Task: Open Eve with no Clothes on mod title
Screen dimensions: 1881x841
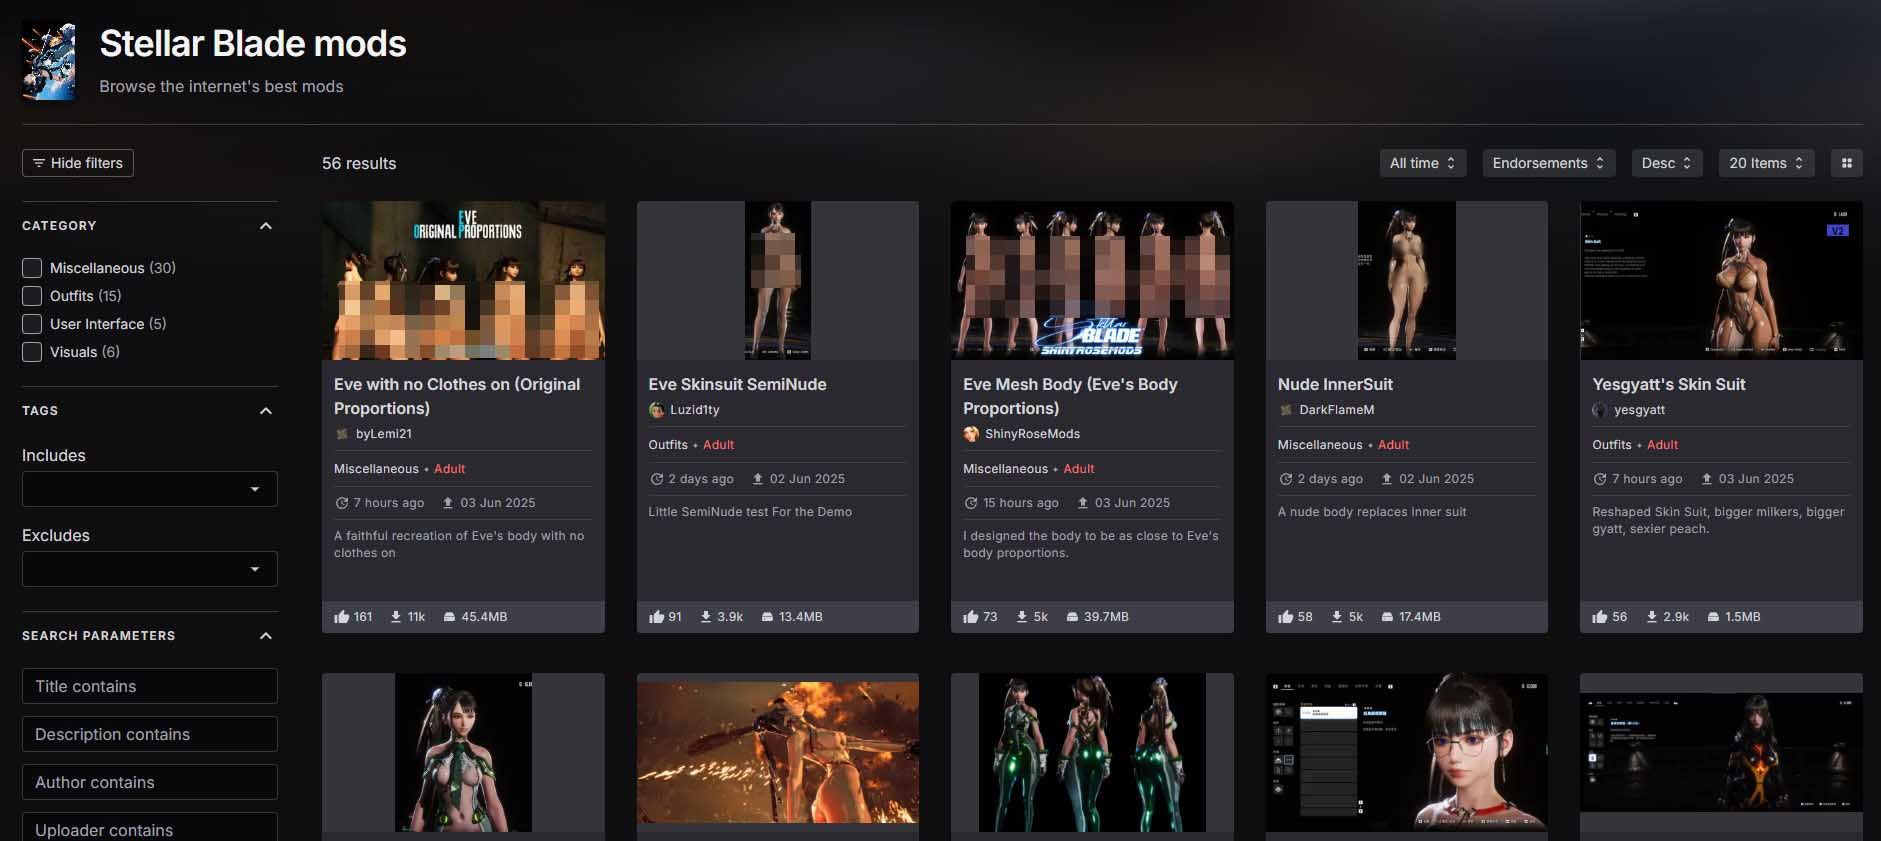Action: [x=457, y=396]
